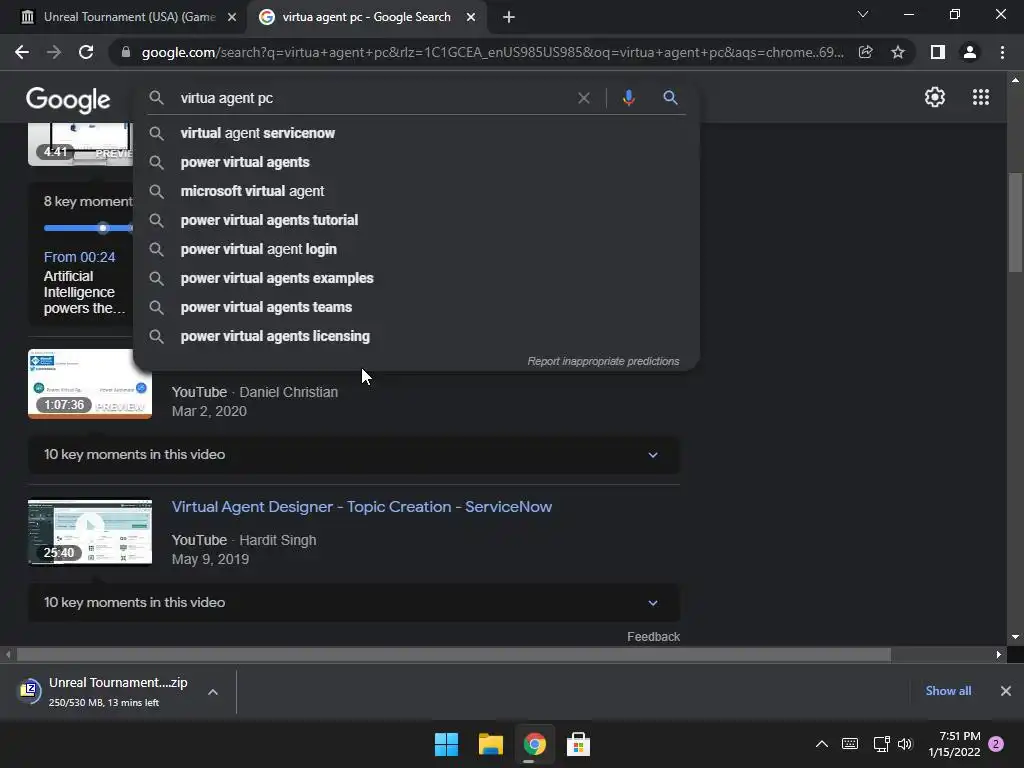Open download options chevron for zip
The width and height of the screenshot is (1024, 768).
click(x=213, y=692)
